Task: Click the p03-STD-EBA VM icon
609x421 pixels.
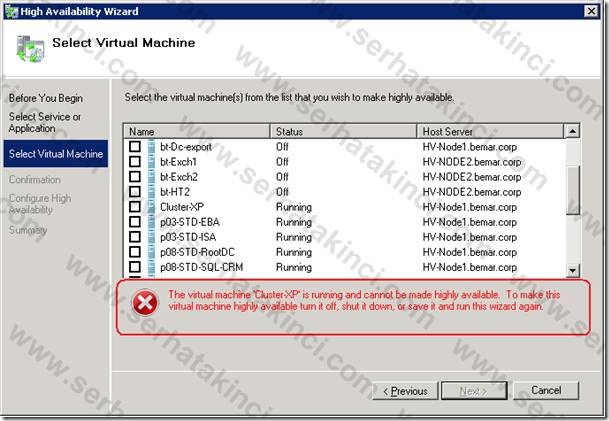Action: pyautogui.click(x=151, y=222)
